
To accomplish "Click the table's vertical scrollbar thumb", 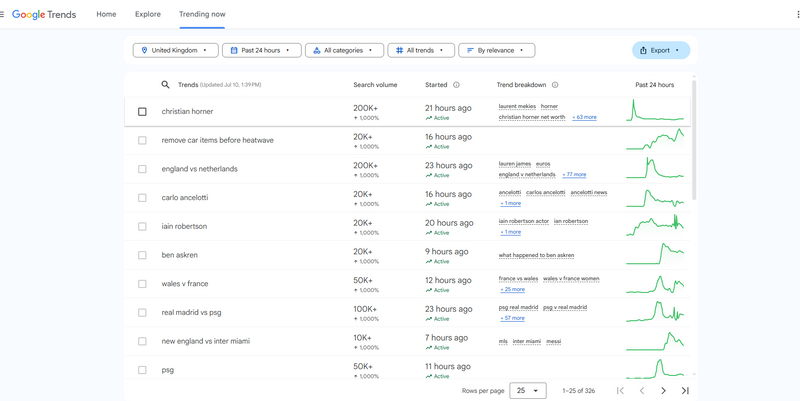I will [x=693, y=140].
